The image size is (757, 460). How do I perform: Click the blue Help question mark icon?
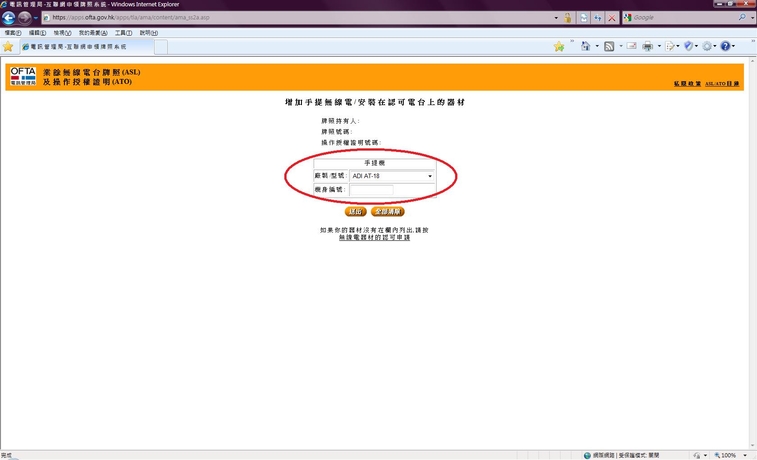point(726,46)
